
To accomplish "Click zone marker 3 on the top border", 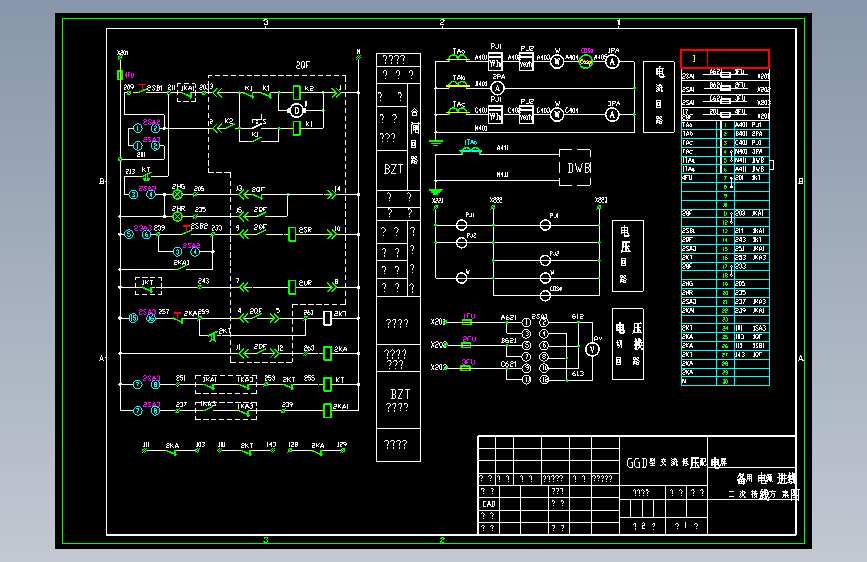I will (266, 23).
